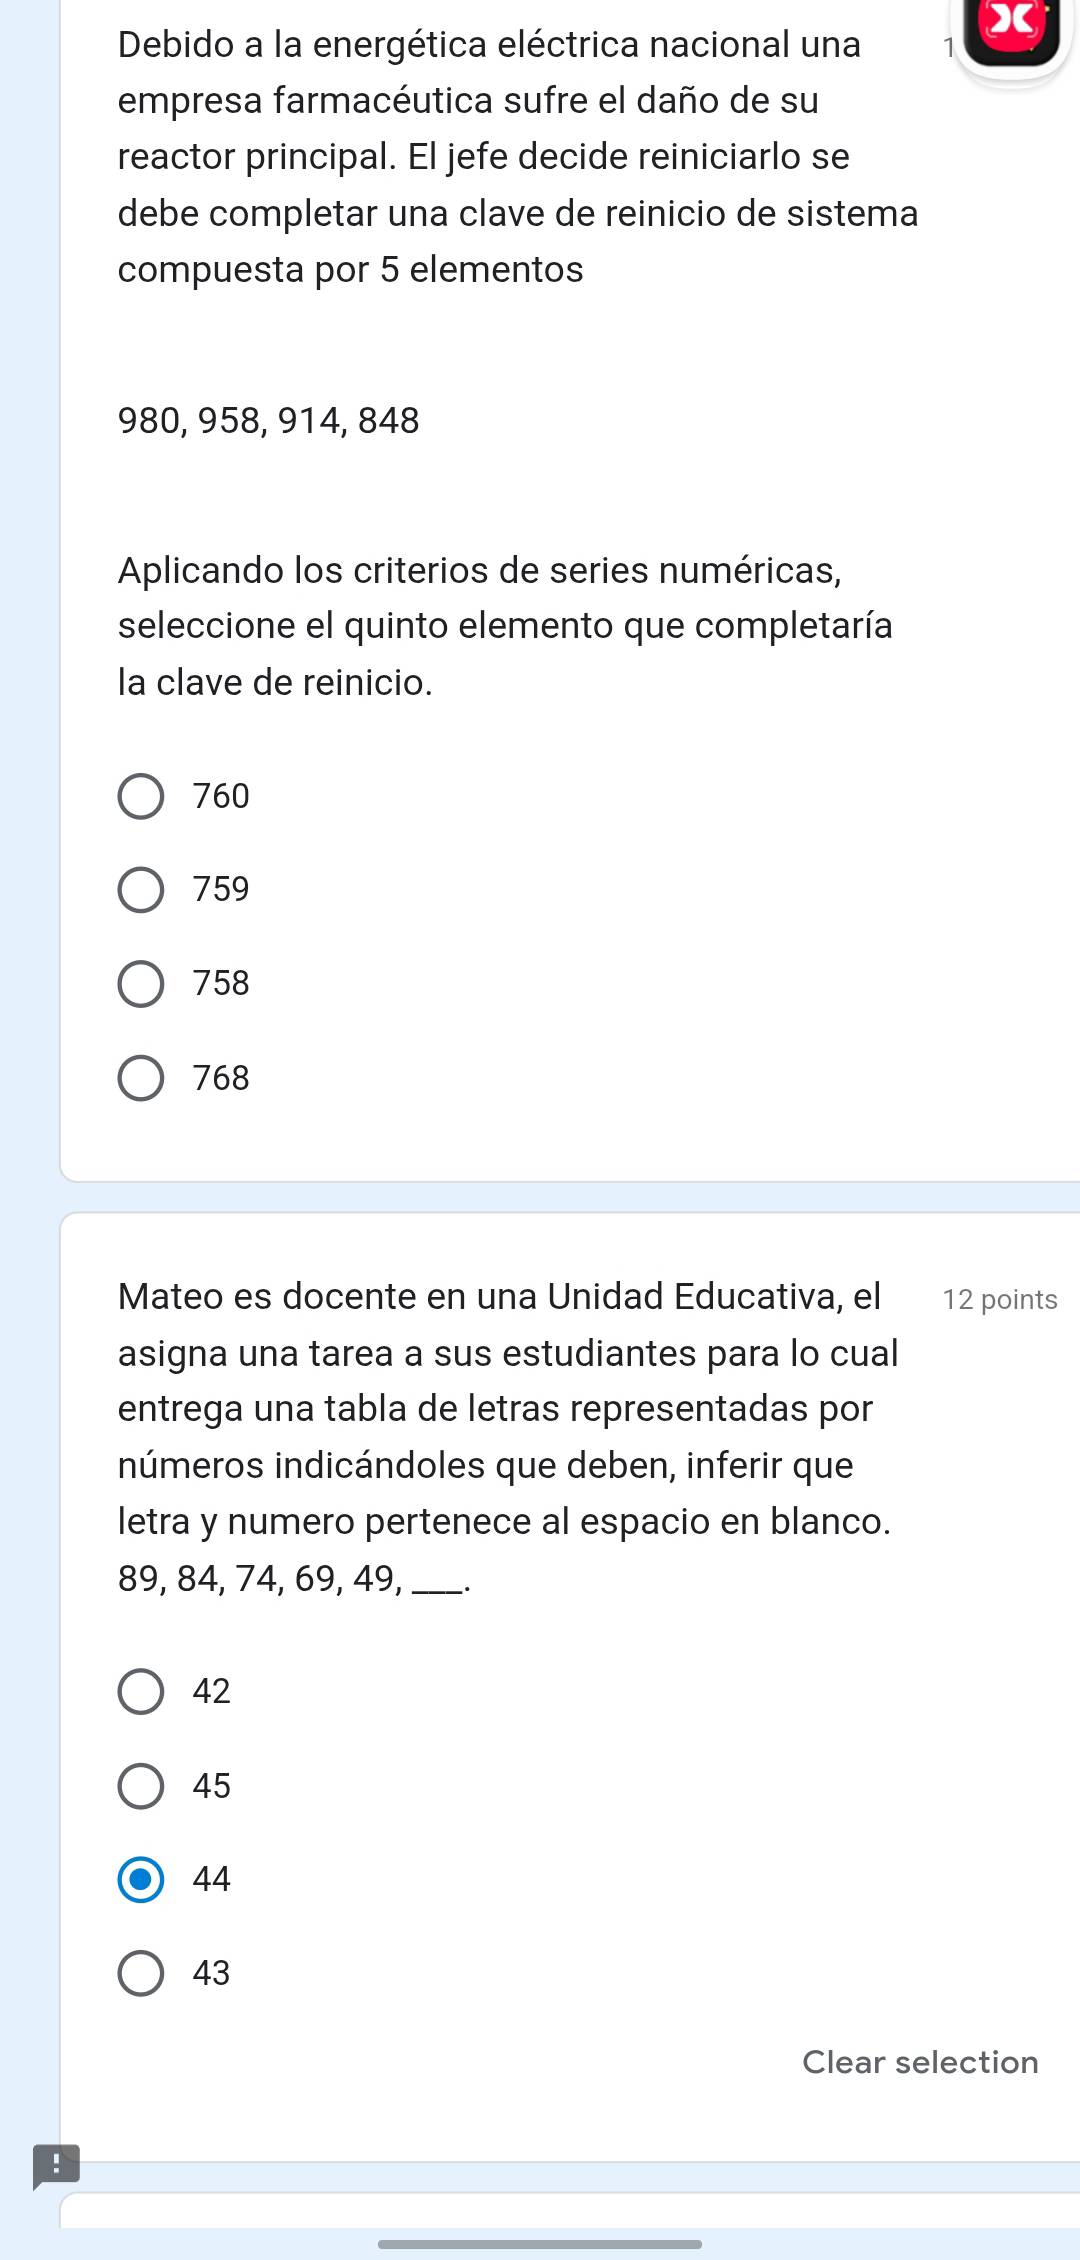Screen dimensions: 1080x2260
Task: Pick the 43 answer option
Action: (141, 1974)
